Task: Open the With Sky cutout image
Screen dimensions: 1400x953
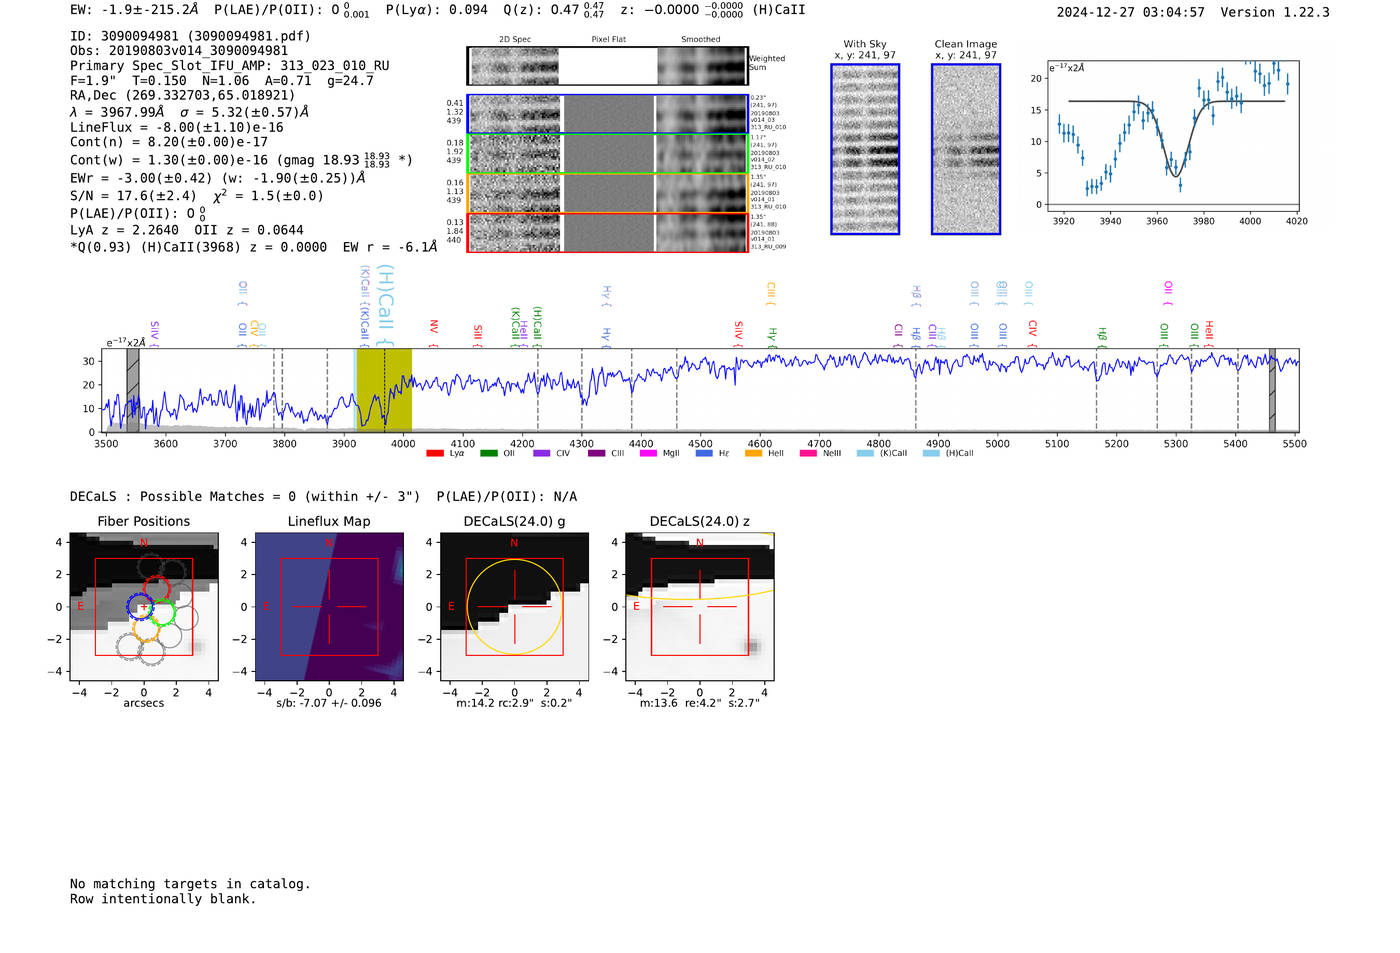Action: coord(865,149)
